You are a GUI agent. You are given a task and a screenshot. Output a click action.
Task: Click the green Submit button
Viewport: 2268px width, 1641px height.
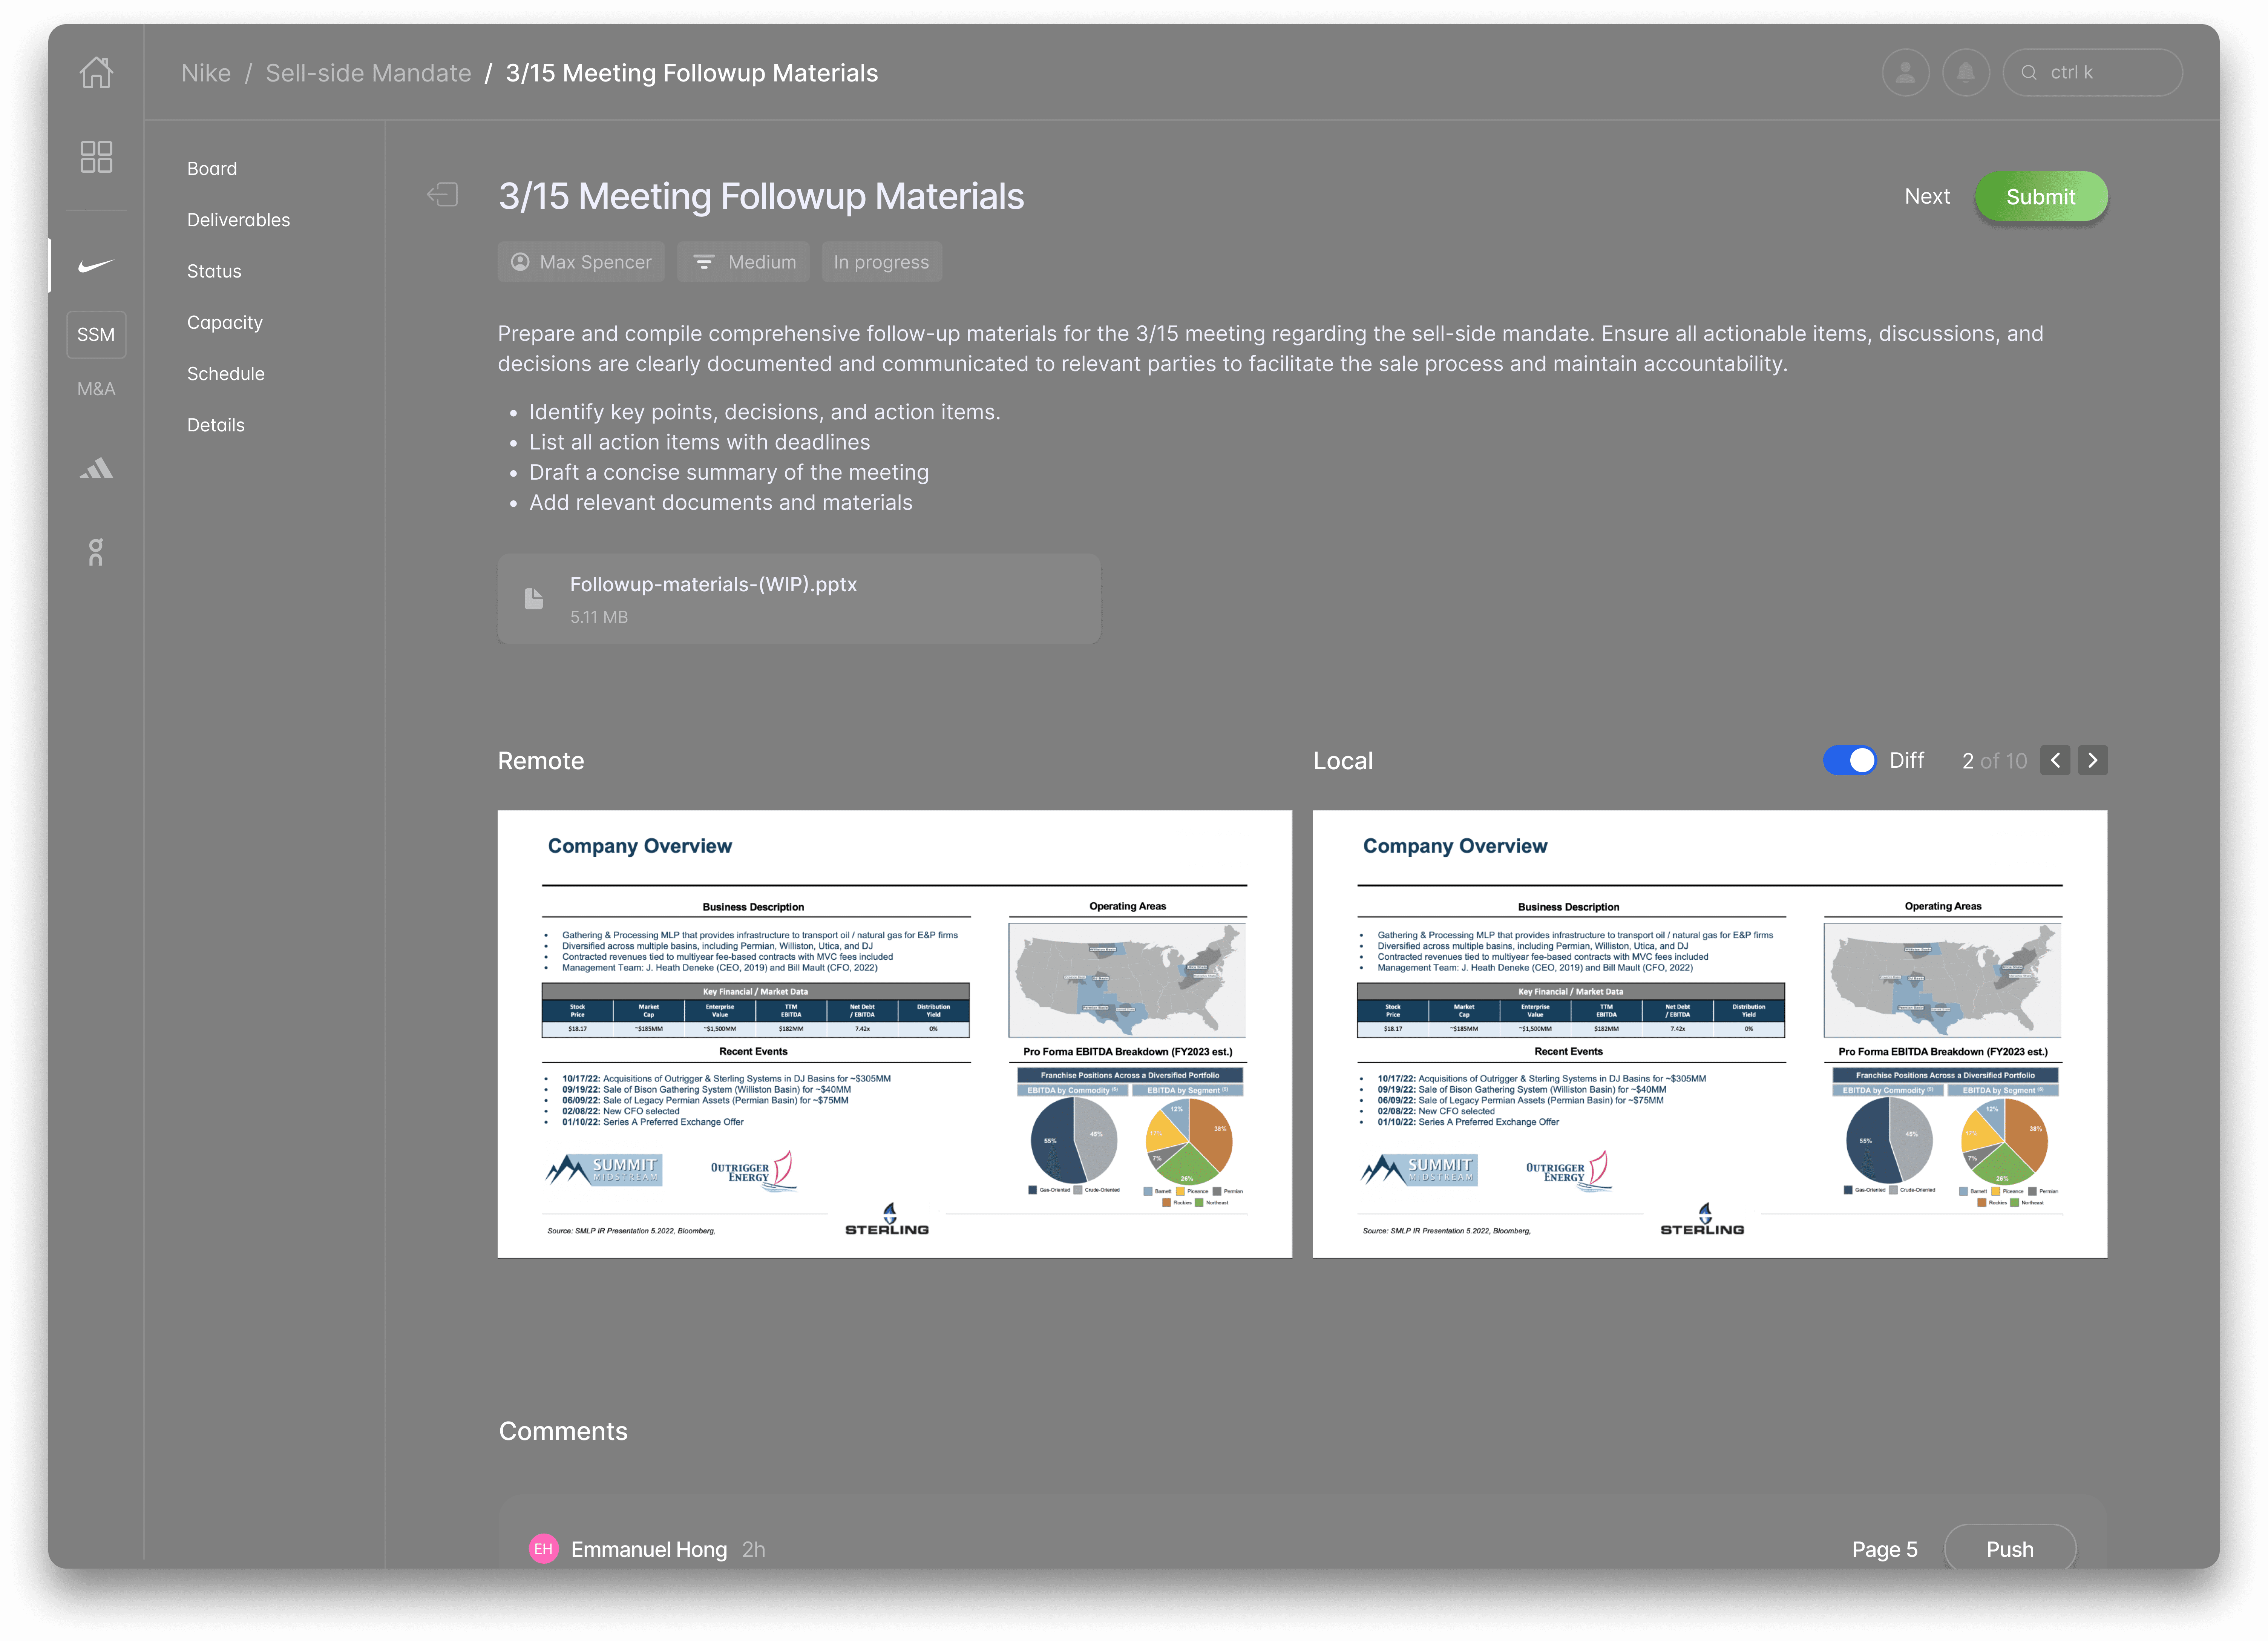click(2041, 197)
